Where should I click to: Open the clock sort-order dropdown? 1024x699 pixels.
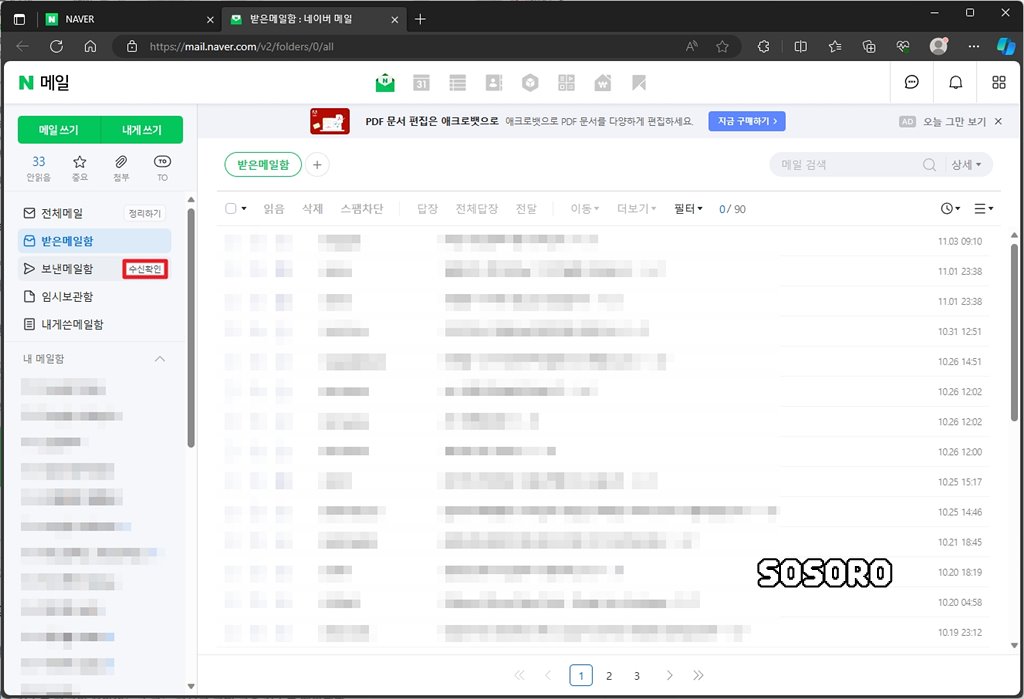(x=950, y=208)
